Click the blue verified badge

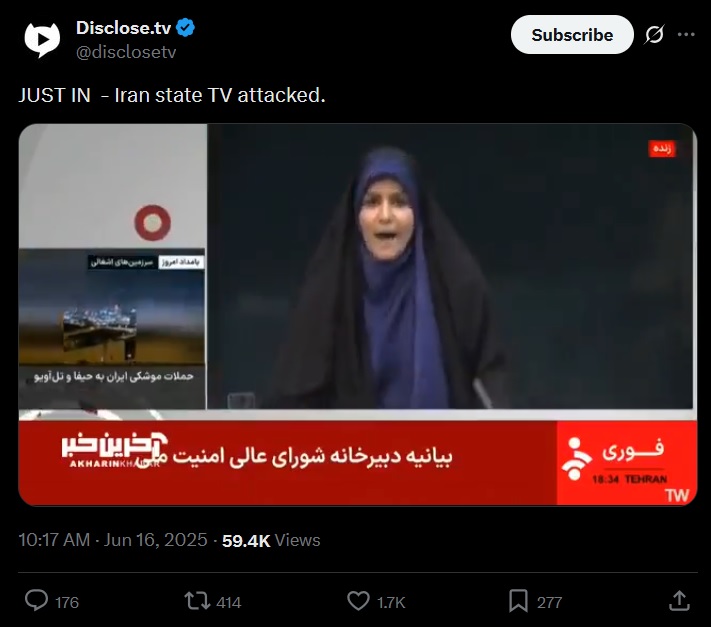(185, 28)
